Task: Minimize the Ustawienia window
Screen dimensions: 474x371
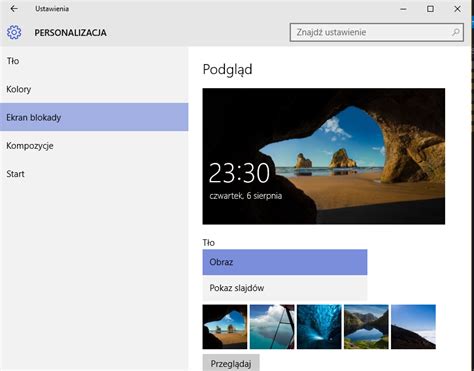Action: point(403,9)
